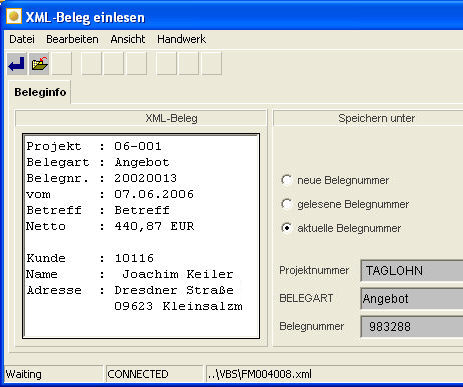The width and height of the screenshot is (463, 387).
Task: Click the 09623 Kleinsalzm line
Action: click(x=178, y=306)
